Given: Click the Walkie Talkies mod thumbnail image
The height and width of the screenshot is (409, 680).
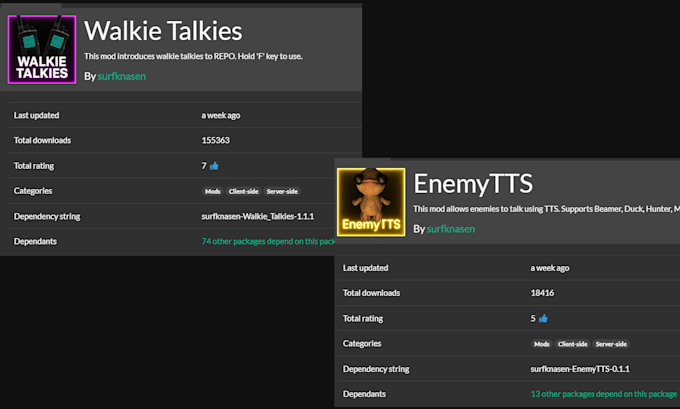Looking at the screenshot, I should pyautogui.click(x=42, y=49).
